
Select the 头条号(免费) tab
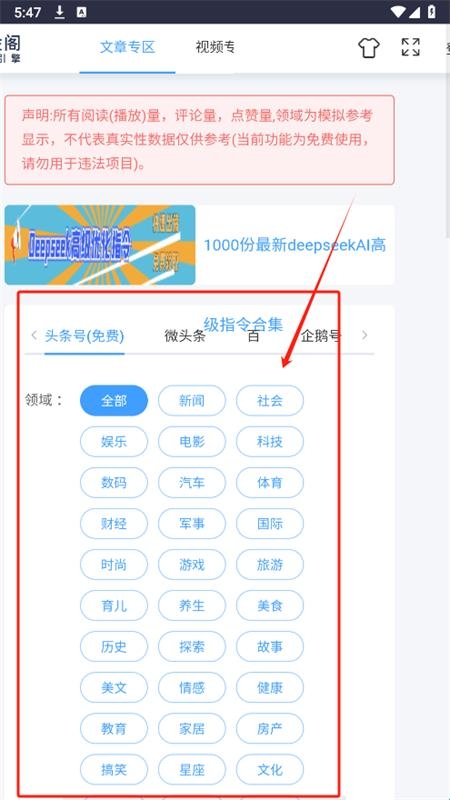(84, 336)
